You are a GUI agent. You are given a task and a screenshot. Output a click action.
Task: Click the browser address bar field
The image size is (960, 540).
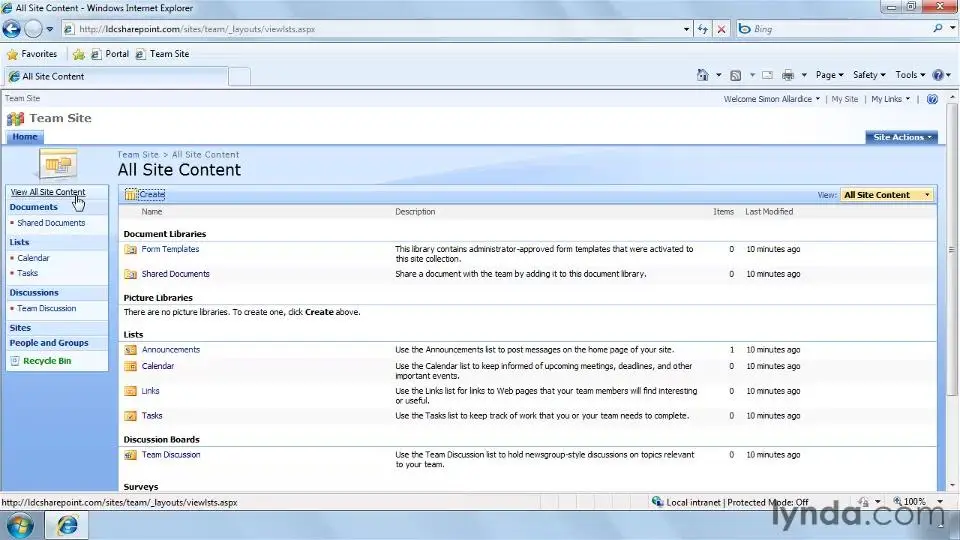pyautogui.click(x=373, y=29)
